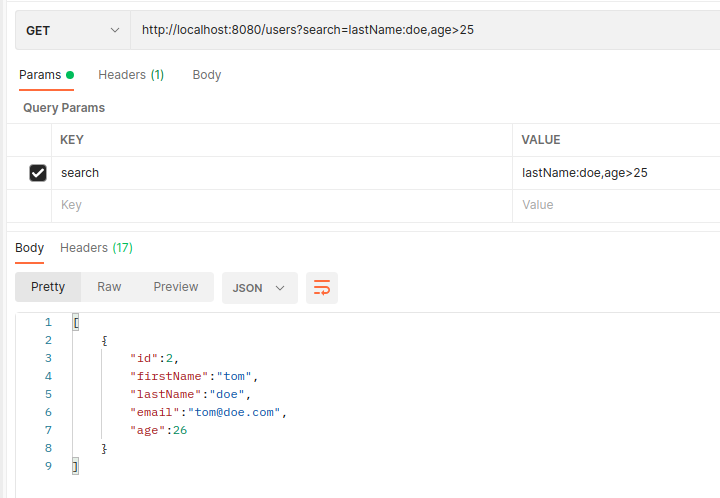Switch to the request Params tab

pyautogui.click(x=46, y=75)
